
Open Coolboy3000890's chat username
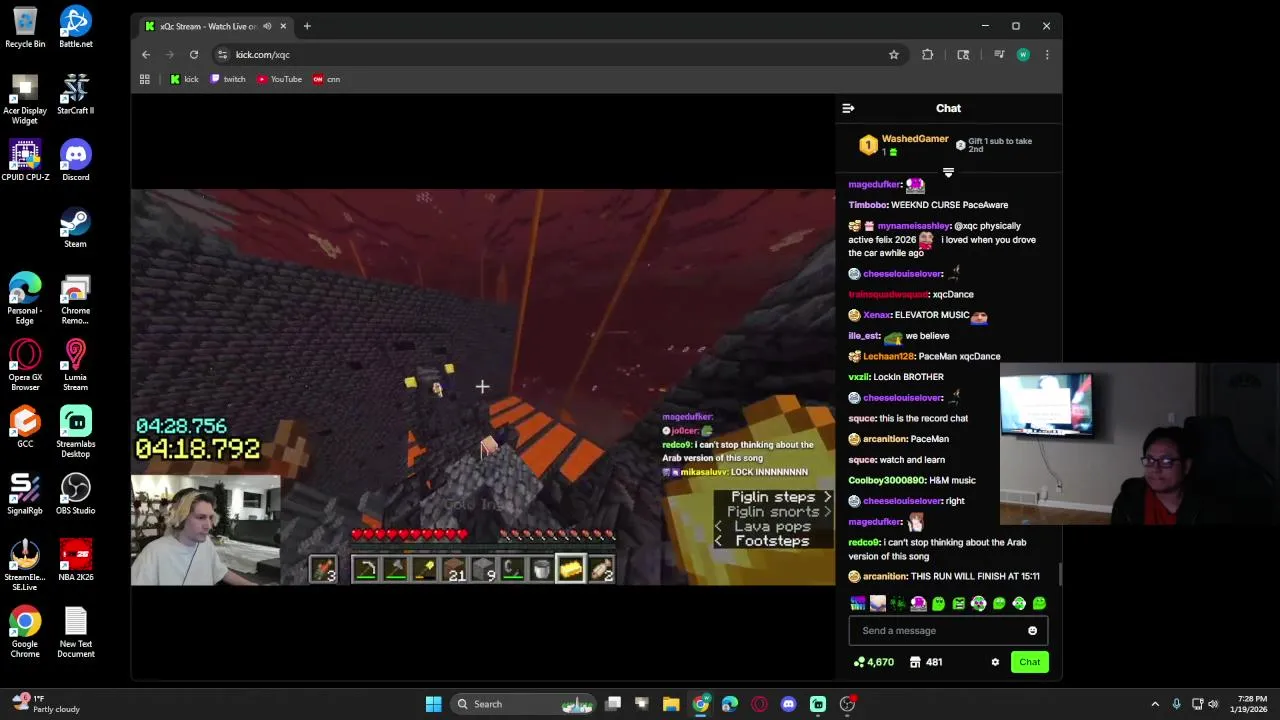tap(886, 480)
